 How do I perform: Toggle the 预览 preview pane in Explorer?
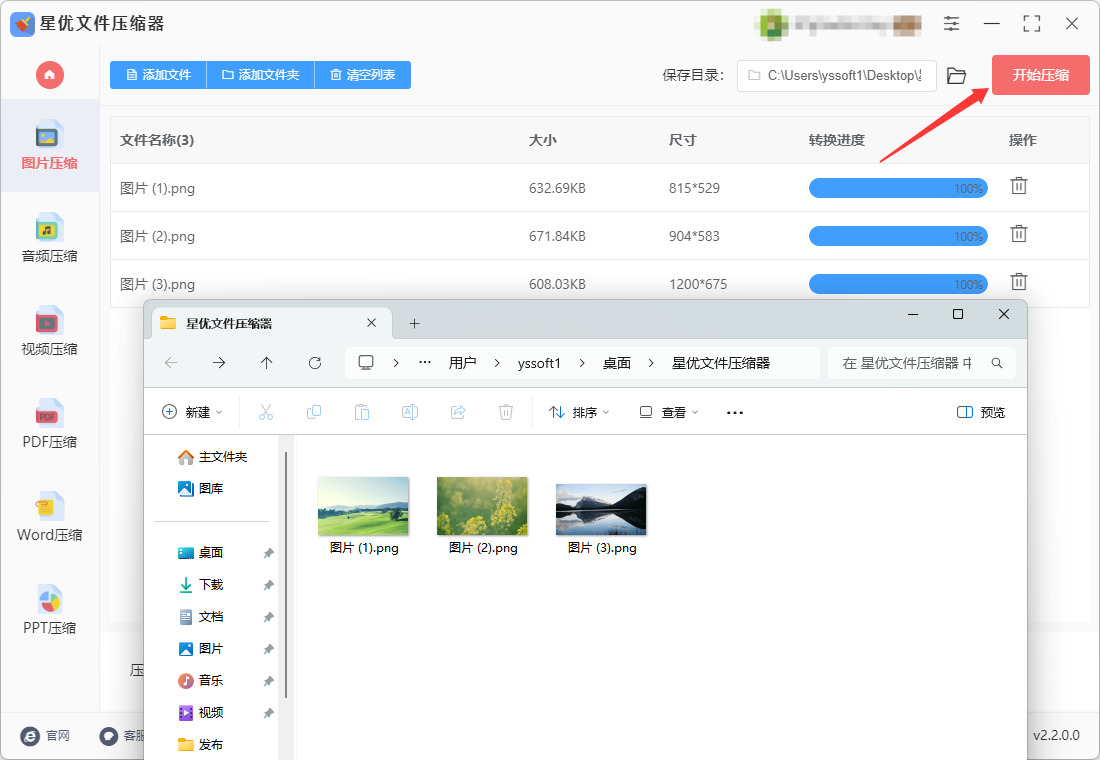pyautogui.click(x=981, y=412)
